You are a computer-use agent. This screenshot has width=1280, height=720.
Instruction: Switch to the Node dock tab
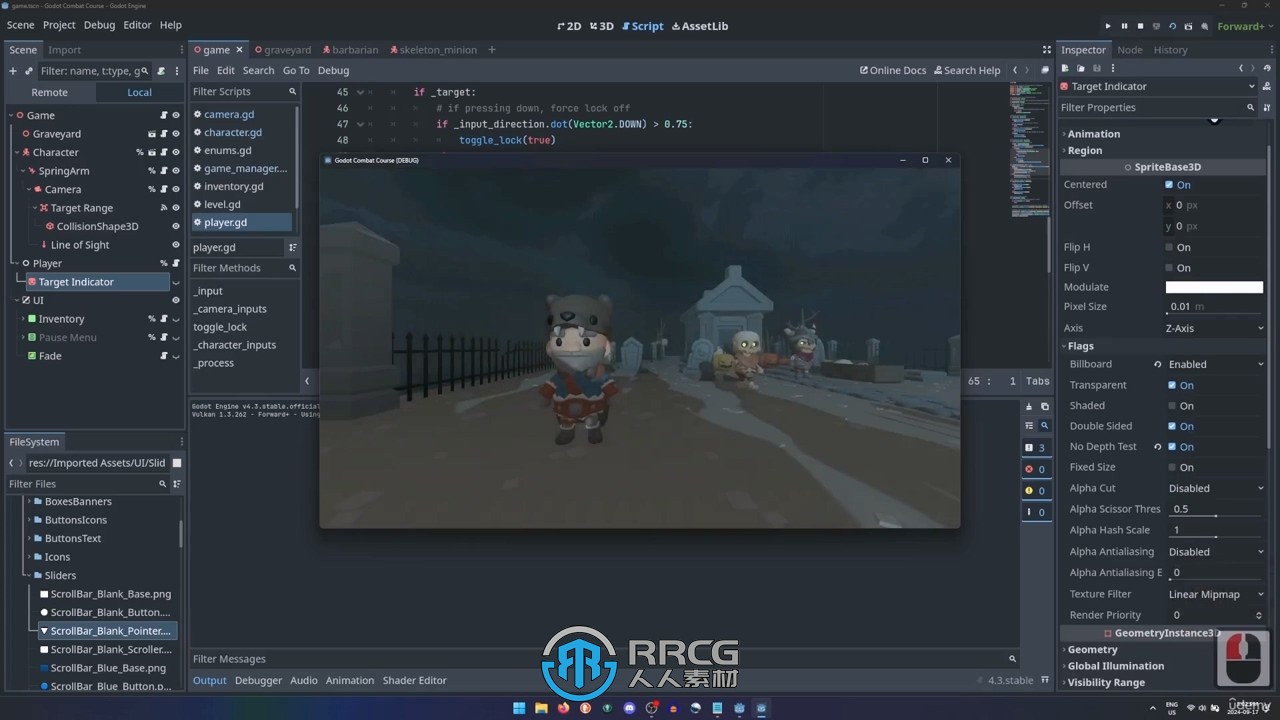[x=1130, y=50]
